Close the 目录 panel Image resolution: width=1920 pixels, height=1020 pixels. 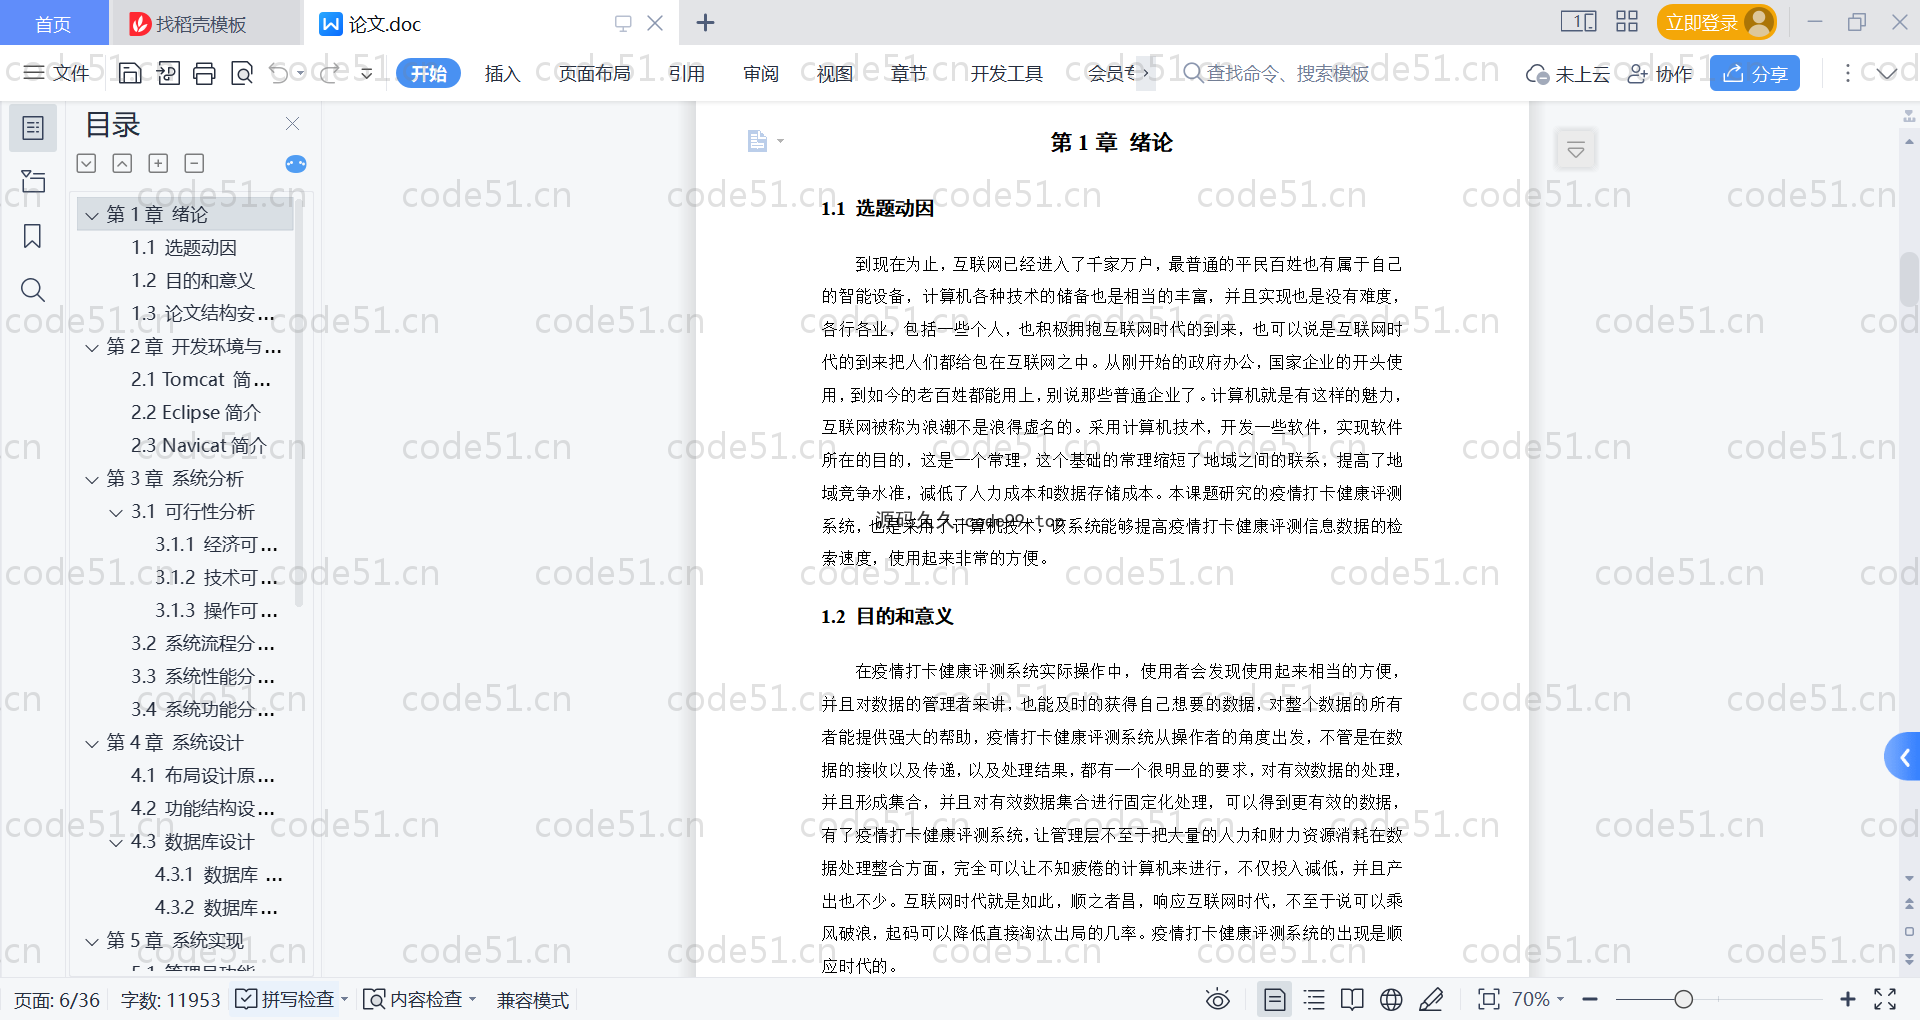292,123
